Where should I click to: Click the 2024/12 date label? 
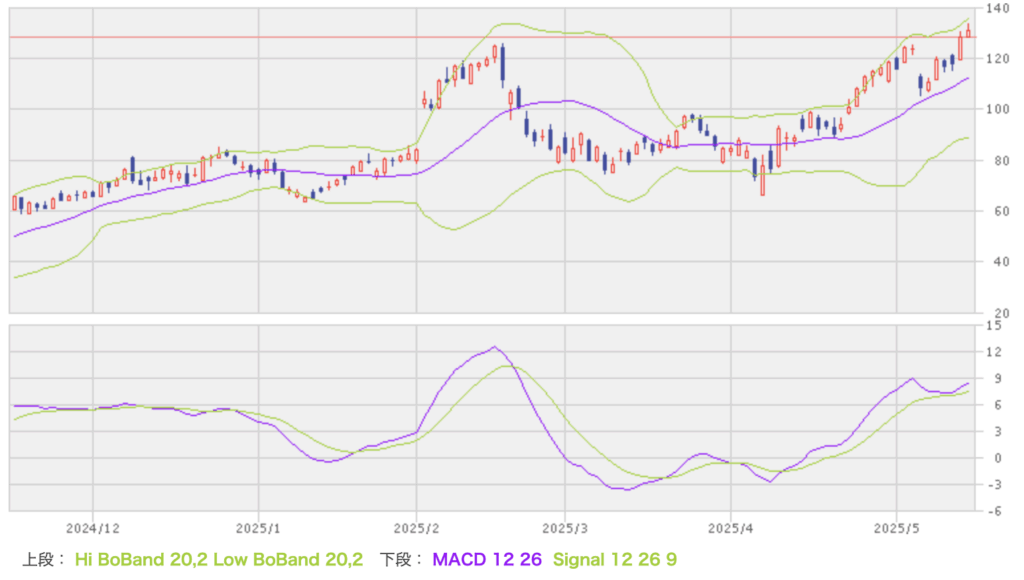93,528
